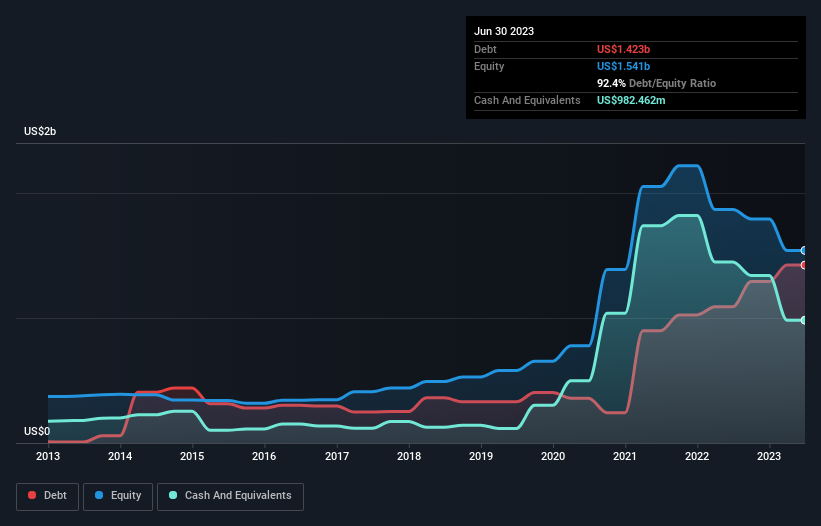This screenshot has width=821, height=526.
Task: Click the Jun 30 2023 tooltip date
Action: 504,31
